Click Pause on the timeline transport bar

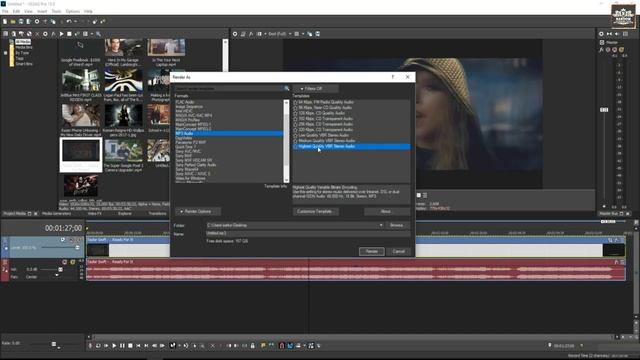click(122, 346)
